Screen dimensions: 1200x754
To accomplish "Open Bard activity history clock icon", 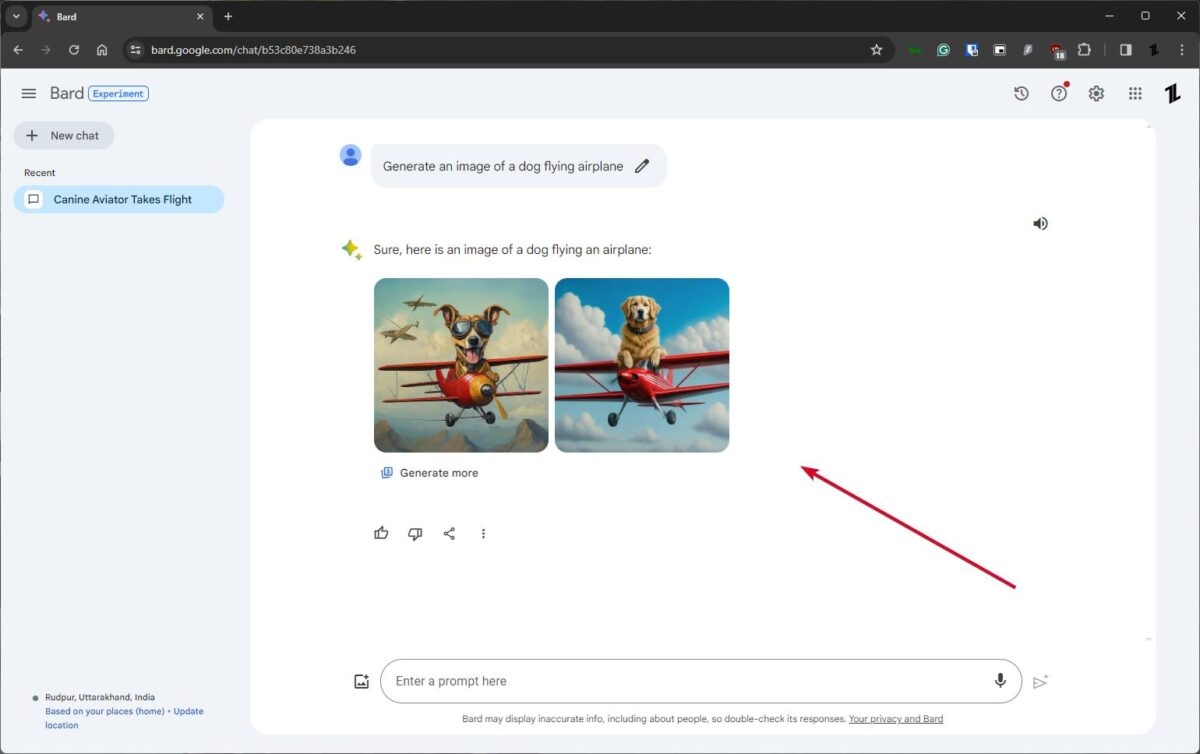I will pos(1021,93).
